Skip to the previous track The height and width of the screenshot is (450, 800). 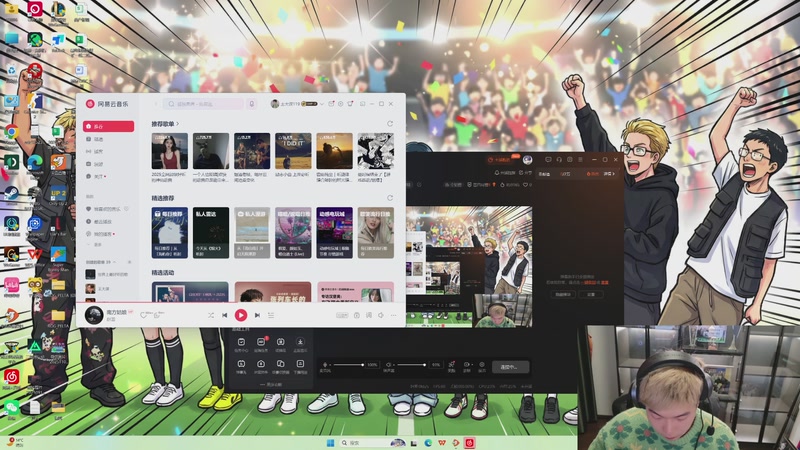coord(224,315)
